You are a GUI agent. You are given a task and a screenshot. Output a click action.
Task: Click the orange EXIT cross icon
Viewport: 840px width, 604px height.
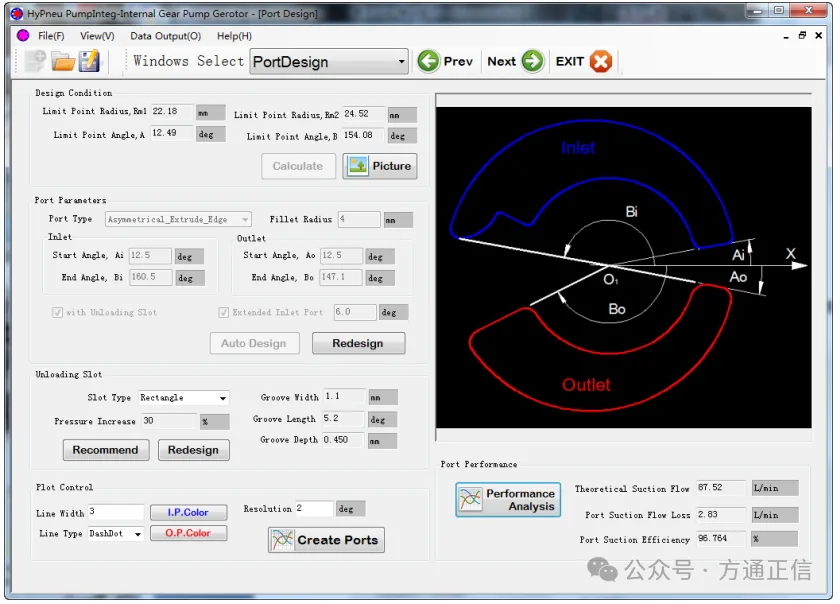tap(601, 62)
